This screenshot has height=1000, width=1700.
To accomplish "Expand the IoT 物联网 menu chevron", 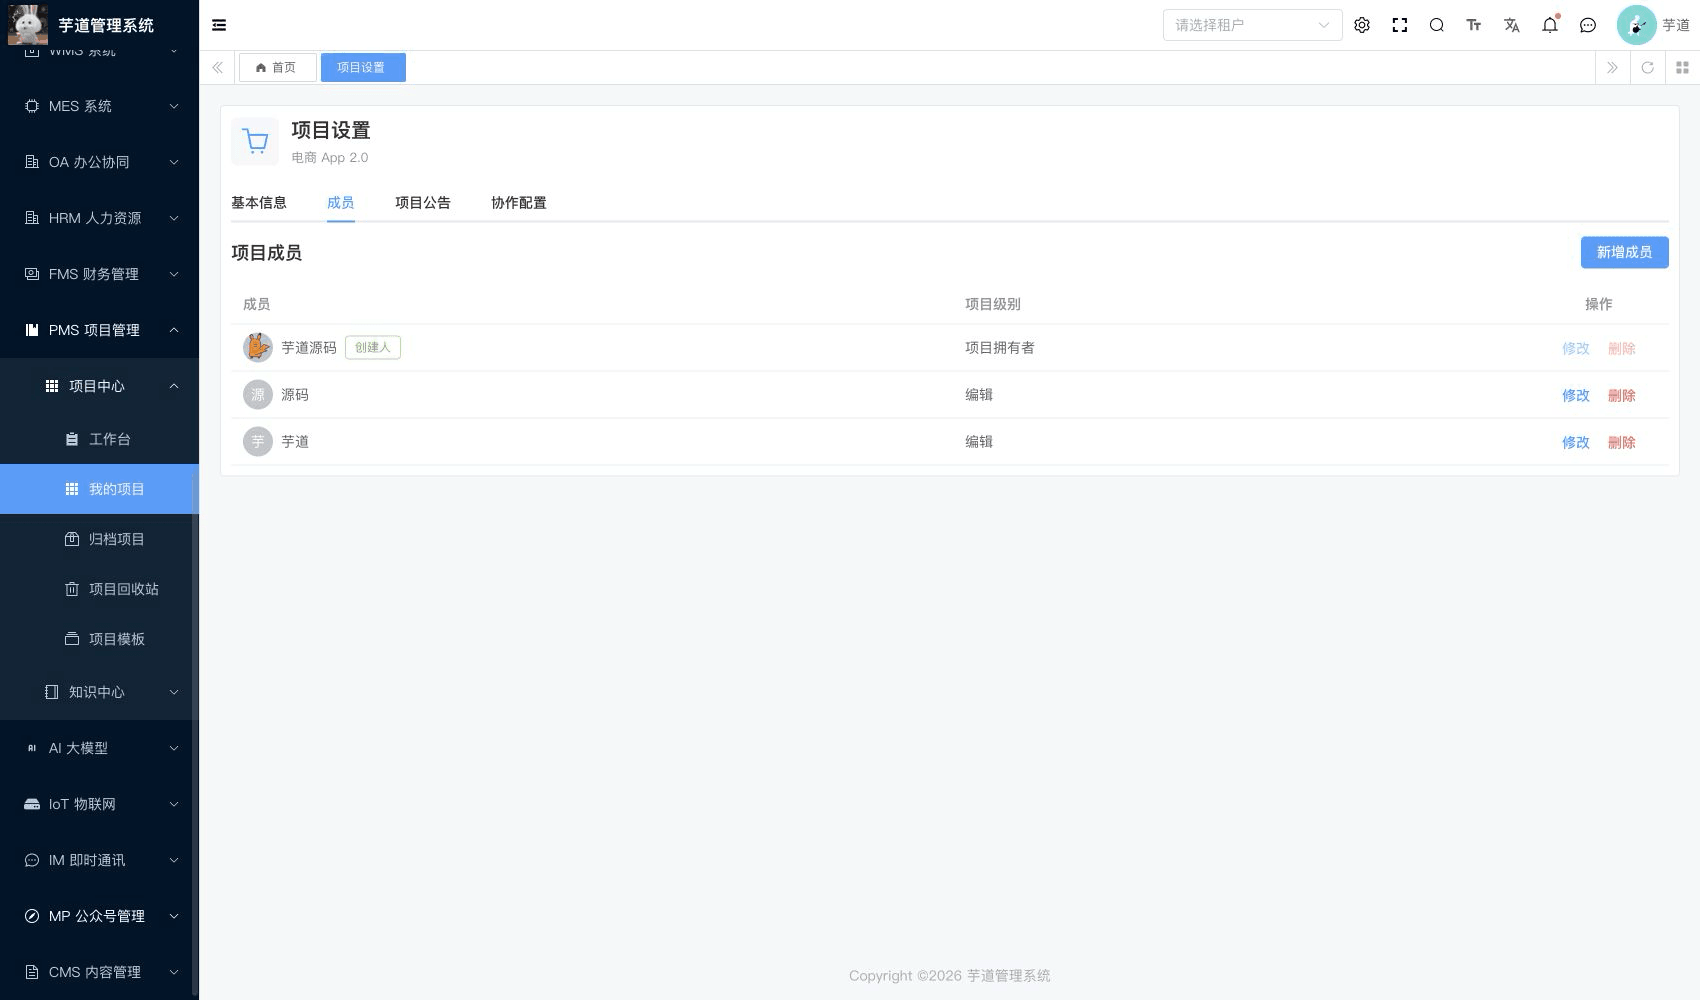I will [x=174, y=804].
